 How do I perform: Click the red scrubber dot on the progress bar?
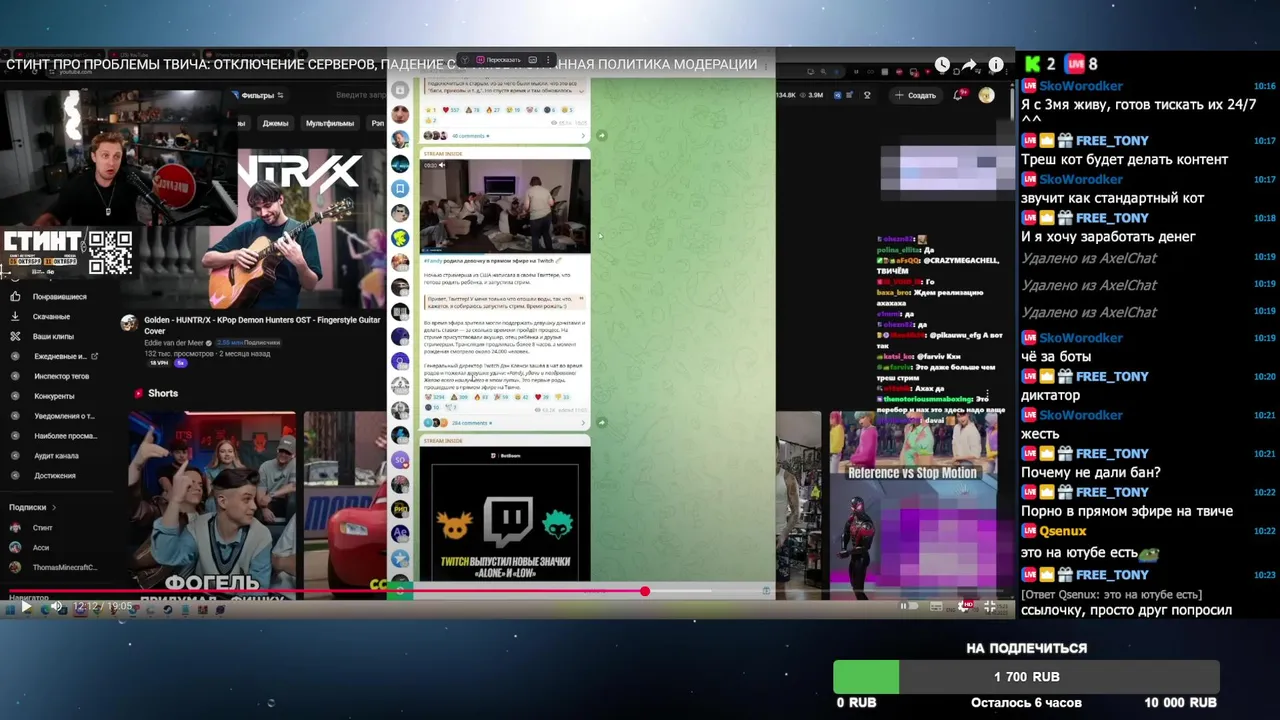(x=645, y=592)
